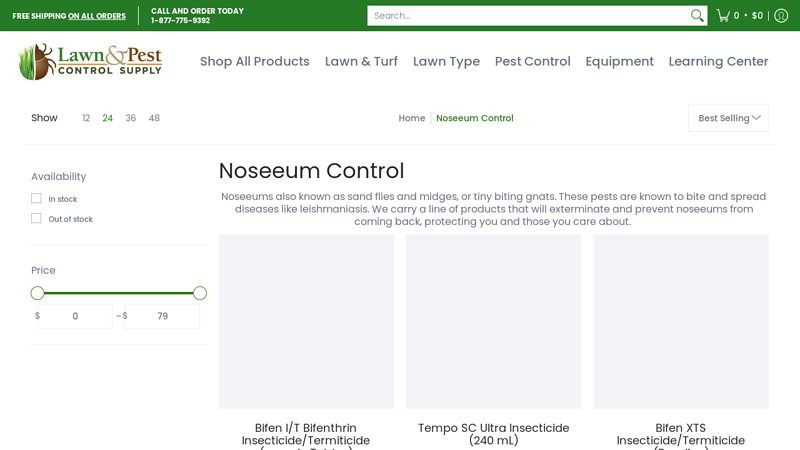Open Lawn & Turf menu

pos(361,61)
